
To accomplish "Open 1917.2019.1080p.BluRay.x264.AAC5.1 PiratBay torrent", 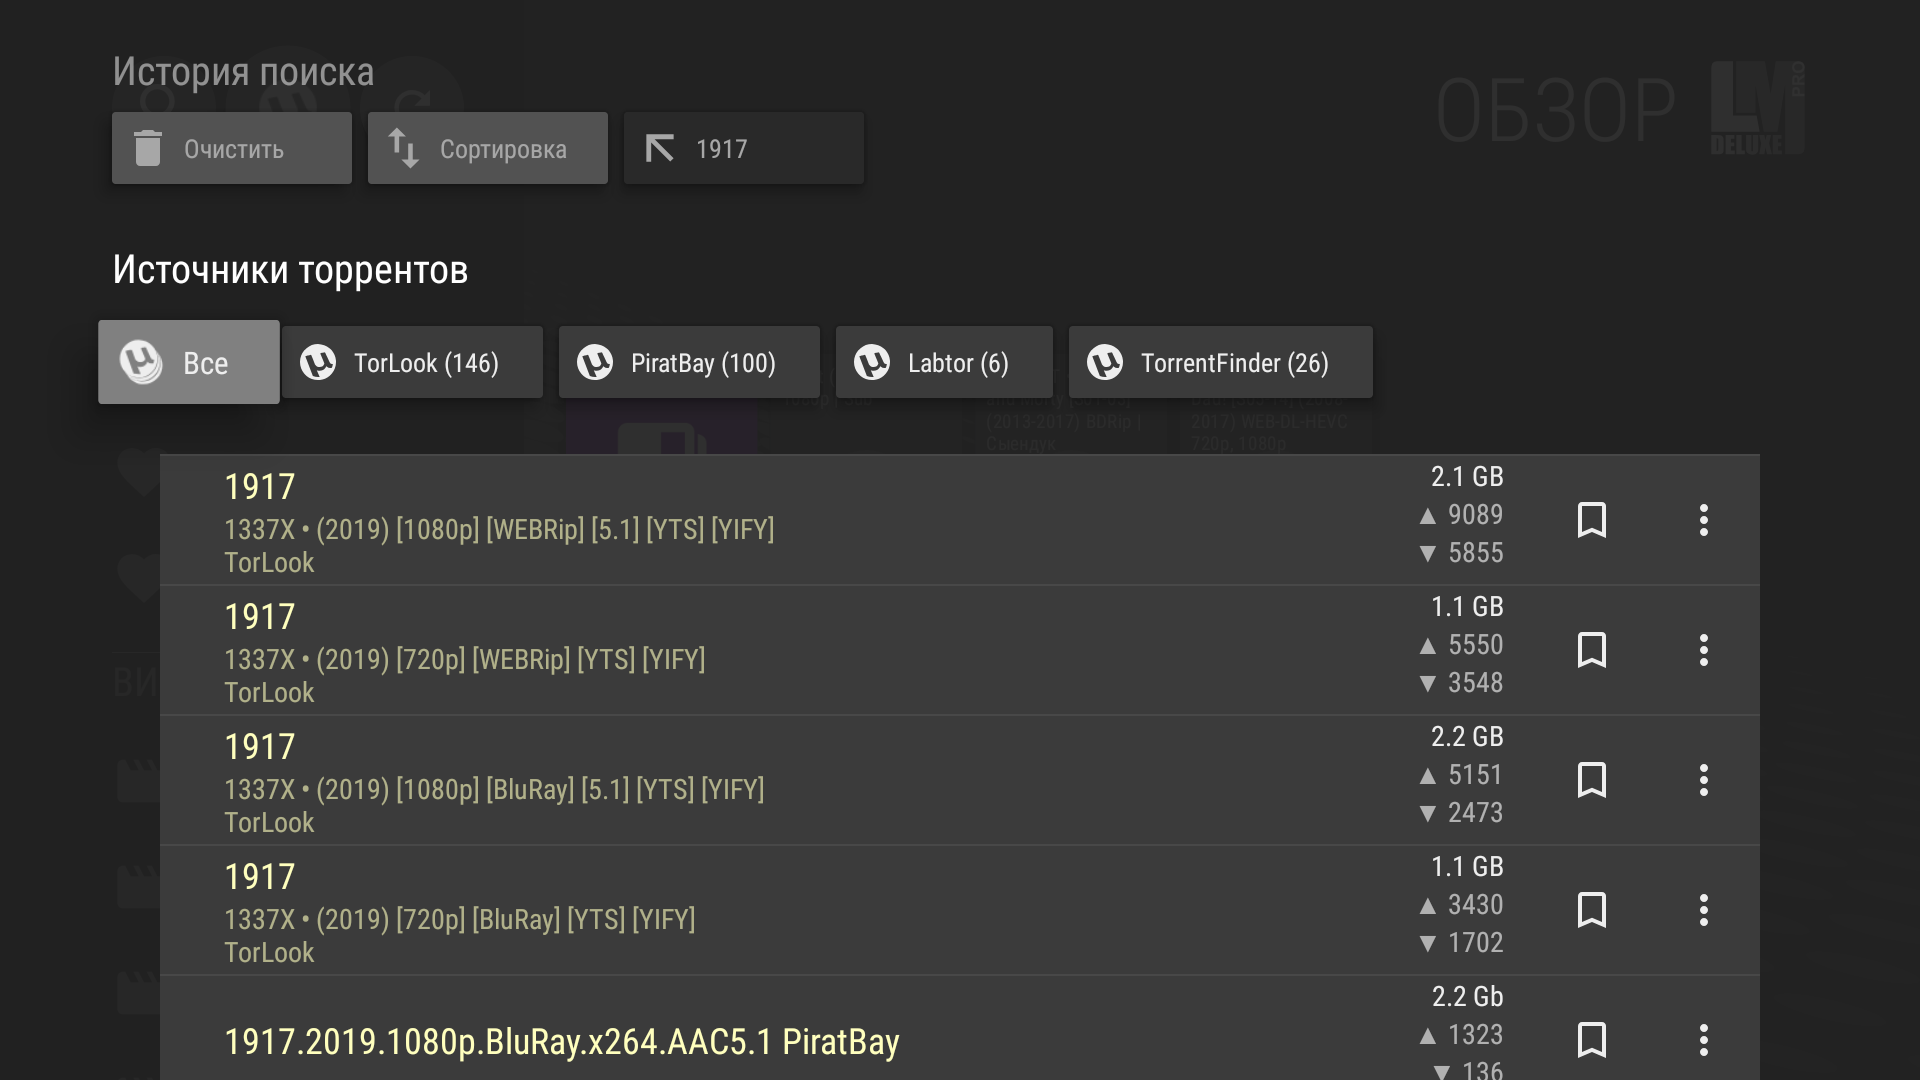I will tap(960, 1029).
